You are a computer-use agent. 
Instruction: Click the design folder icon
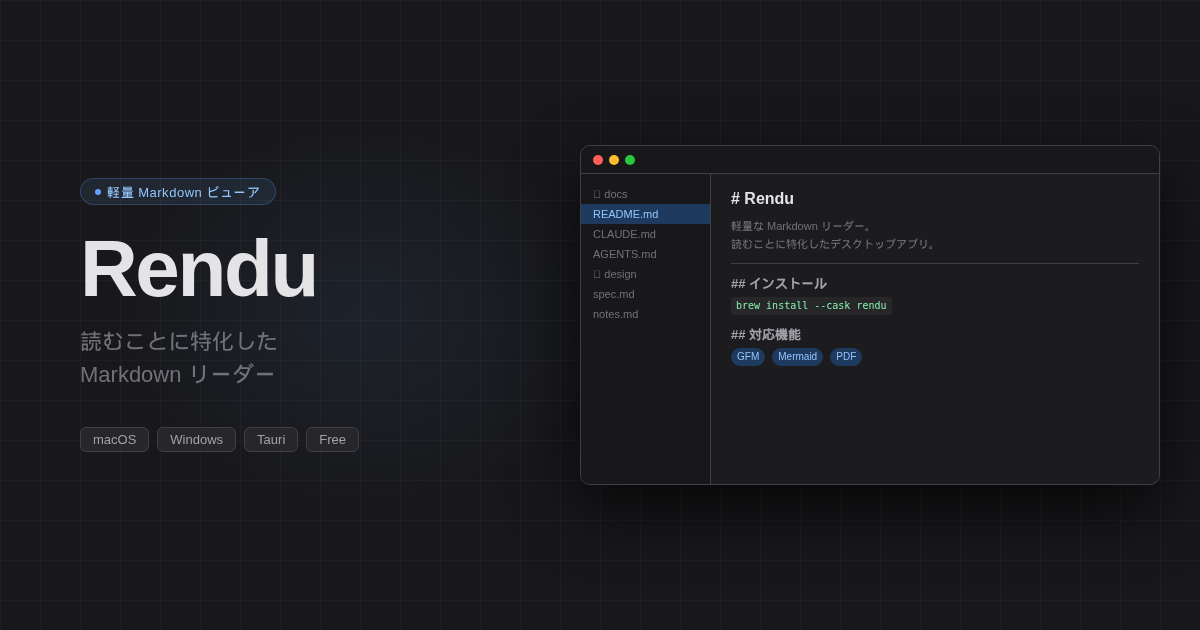(597, 274)
